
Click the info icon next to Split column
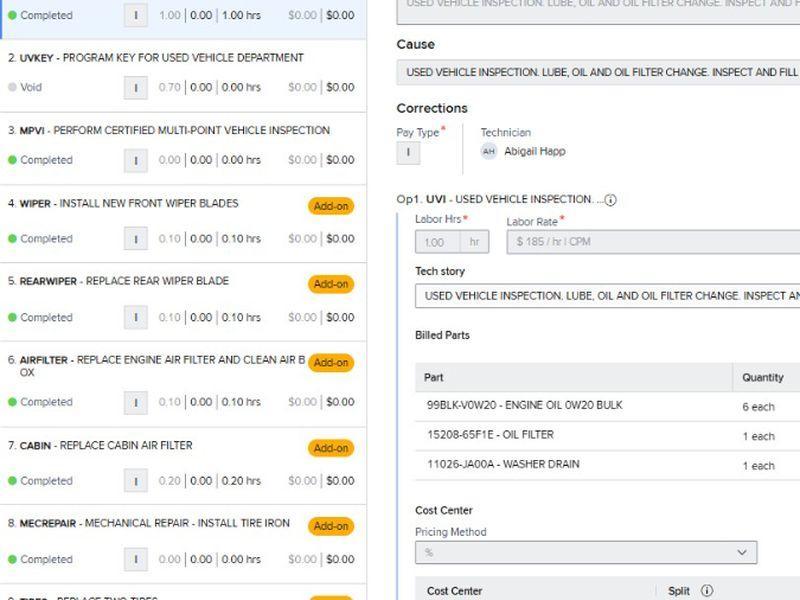tap(707, 591)
